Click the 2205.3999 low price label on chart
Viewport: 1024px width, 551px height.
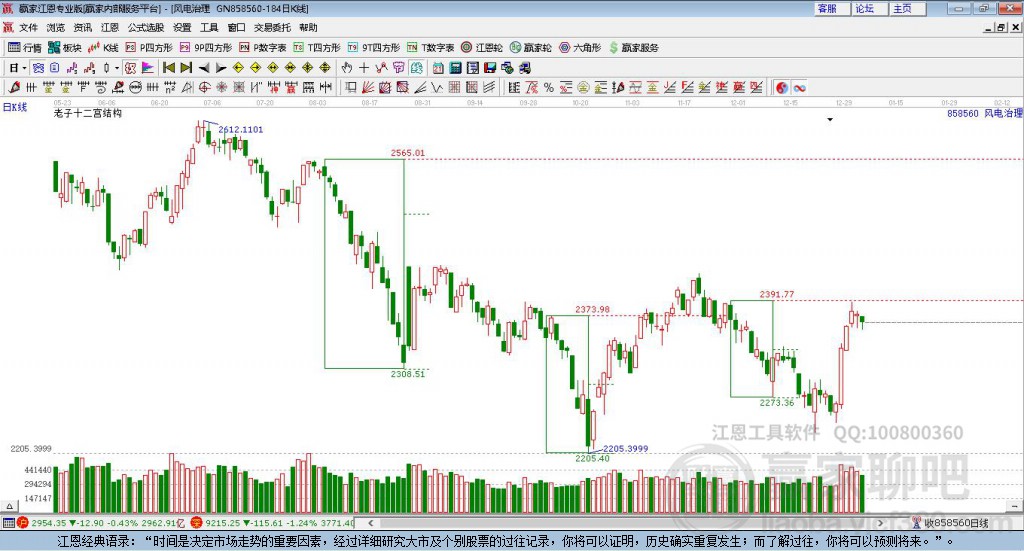(626, 449)
